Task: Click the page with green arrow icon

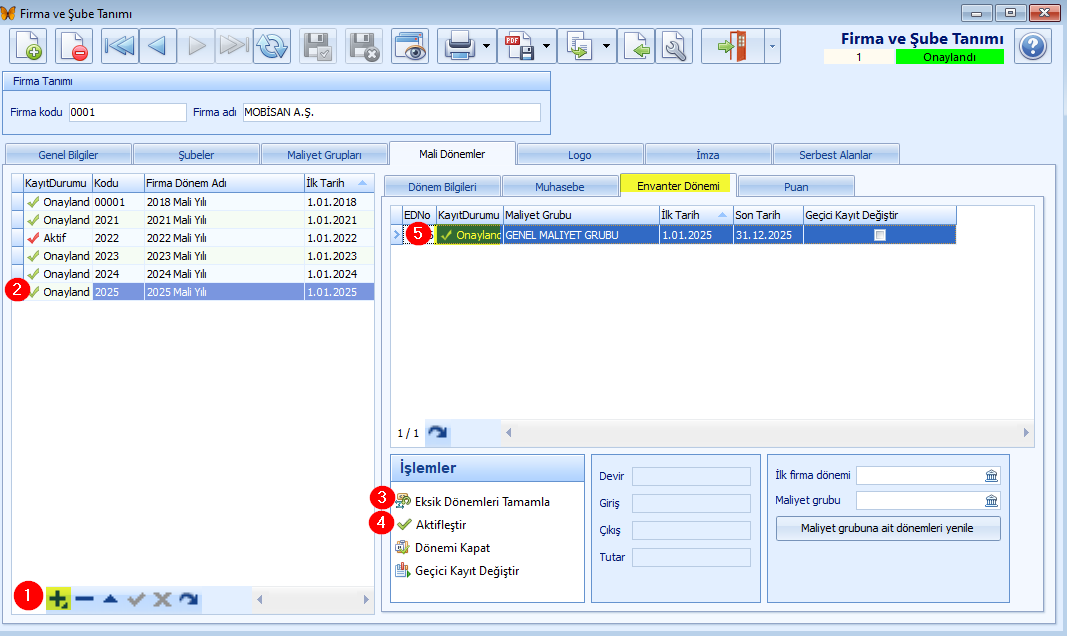Action: coord(636,46)
